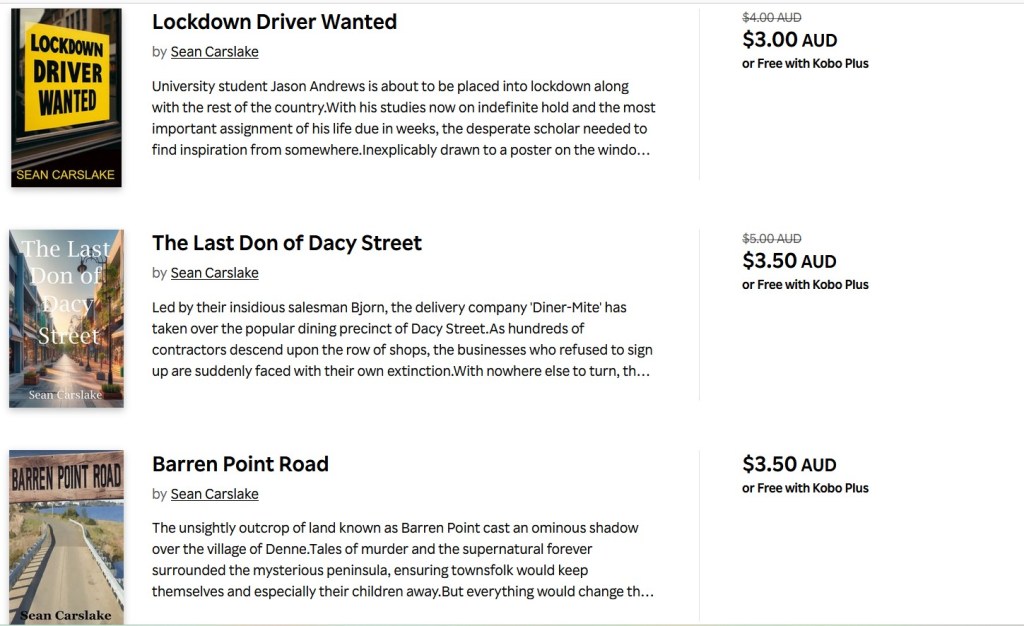Open Sean Carslake link under The Last Don
The height and width of the screenshot is (626, 1024).
(x=214, y=273)
